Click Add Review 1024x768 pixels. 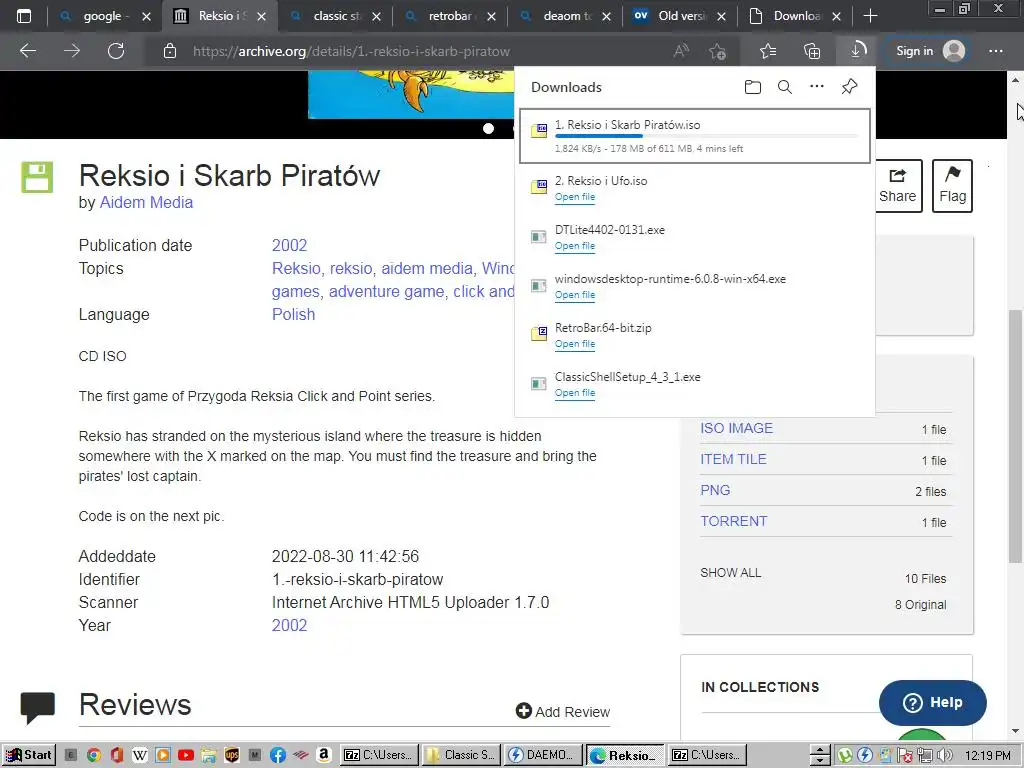click(x=563, y=712)
